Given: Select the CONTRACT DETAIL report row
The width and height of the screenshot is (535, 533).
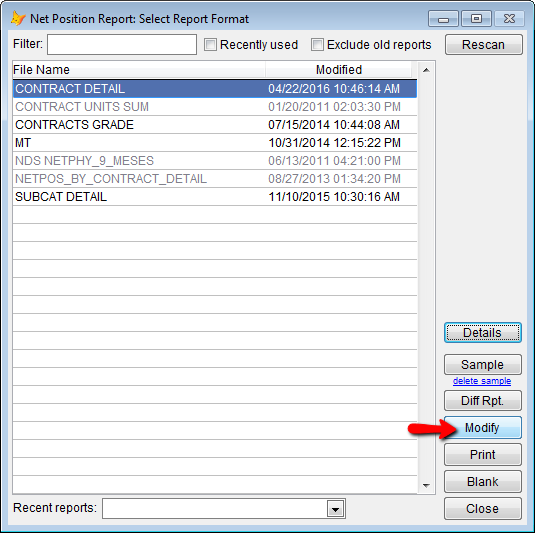Looking at the screenshot, I should click(x=215, y=89).
